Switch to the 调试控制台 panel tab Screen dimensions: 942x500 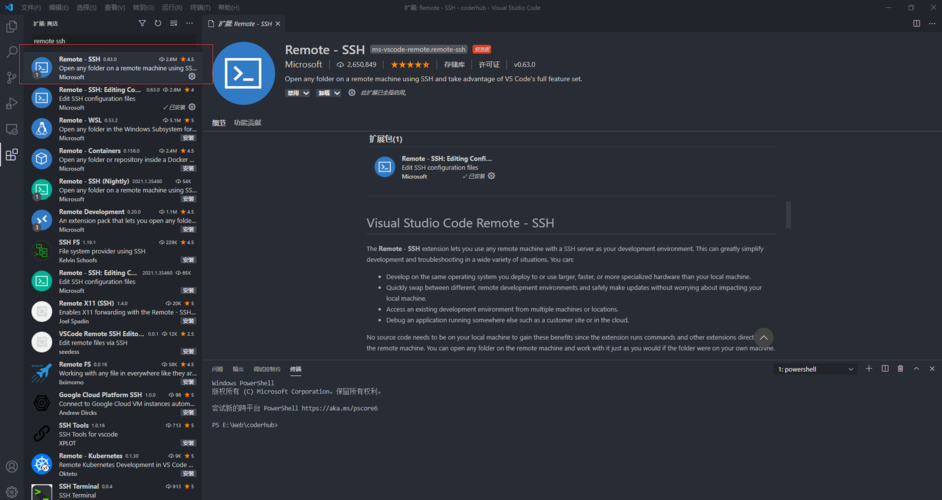point(267,369)
